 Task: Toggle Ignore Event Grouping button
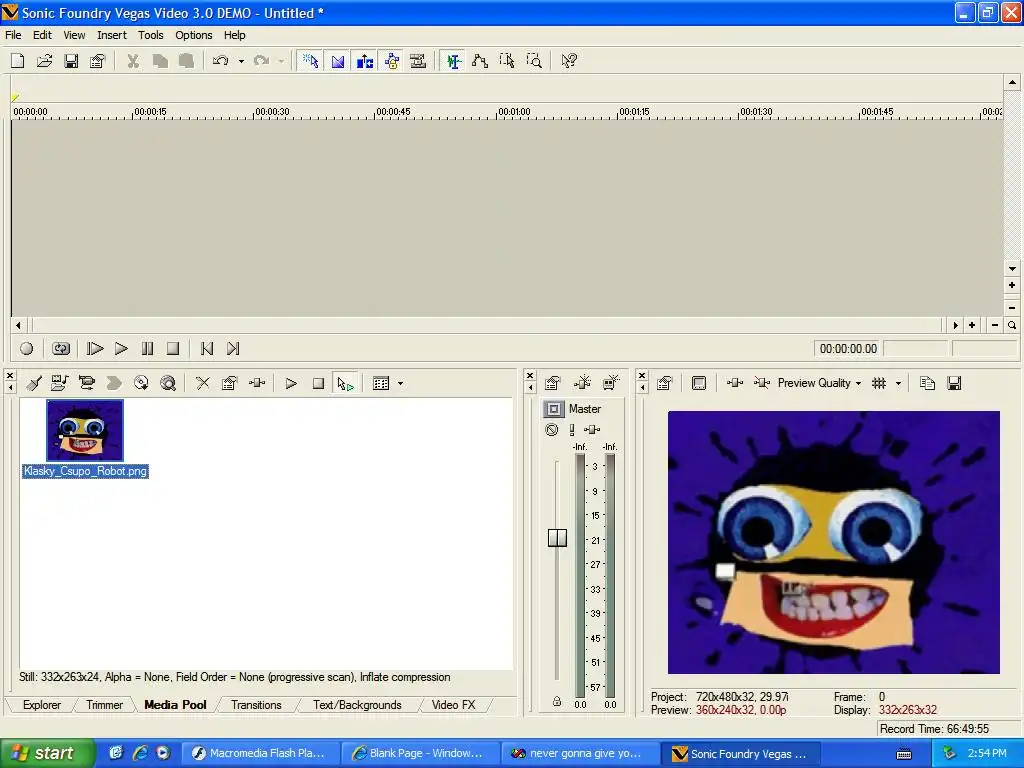tap(418, 61)
